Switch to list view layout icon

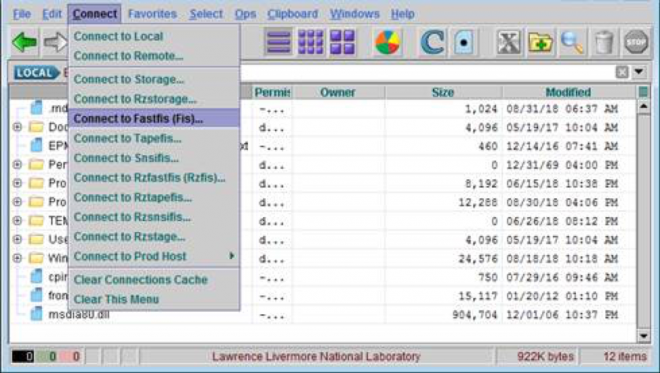click(x=278, y=42)
